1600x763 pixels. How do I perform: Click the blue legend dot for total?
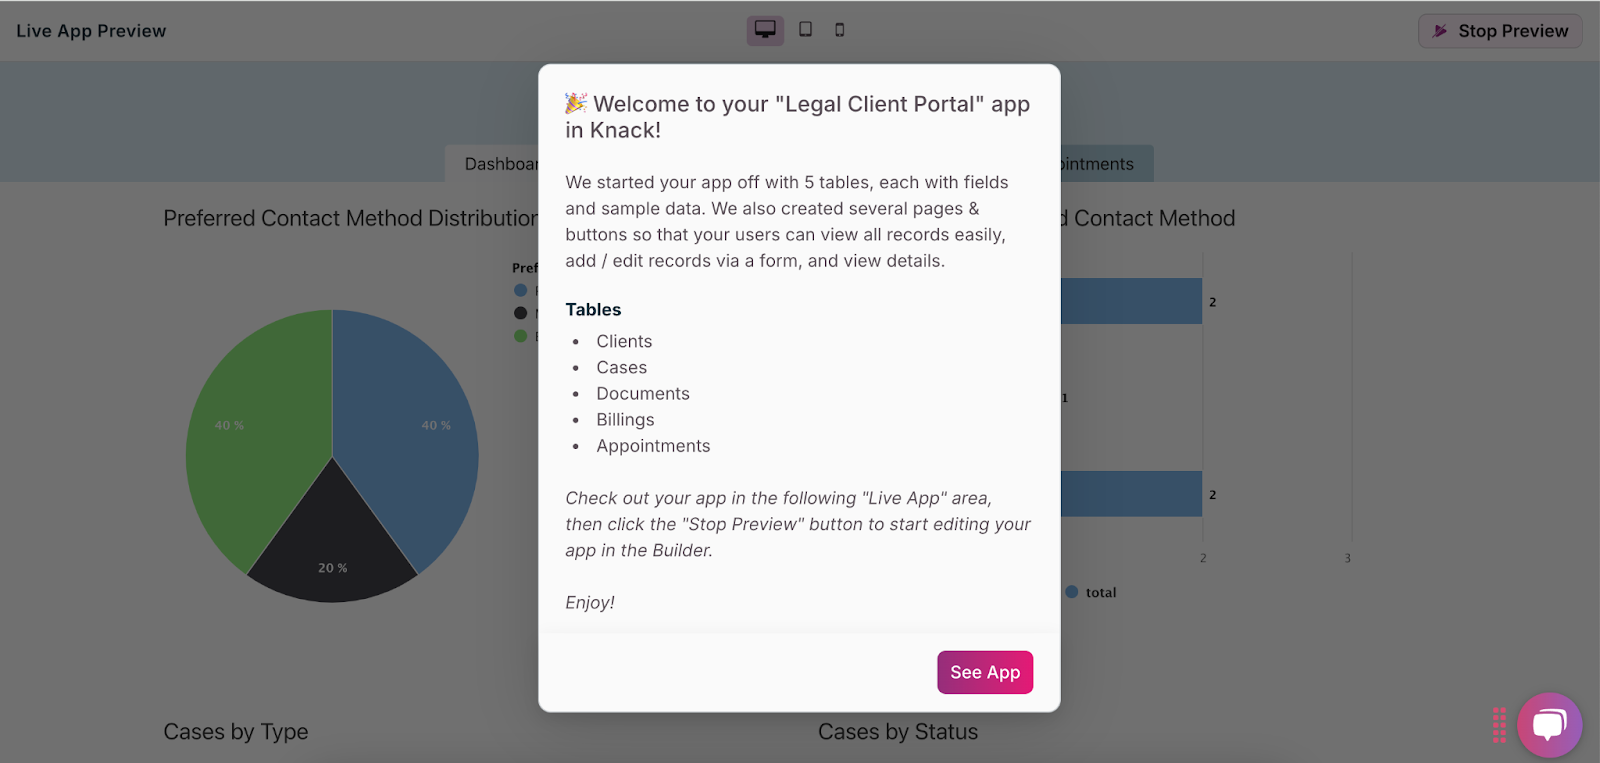pyautogui.click(x=1072, y=592)
